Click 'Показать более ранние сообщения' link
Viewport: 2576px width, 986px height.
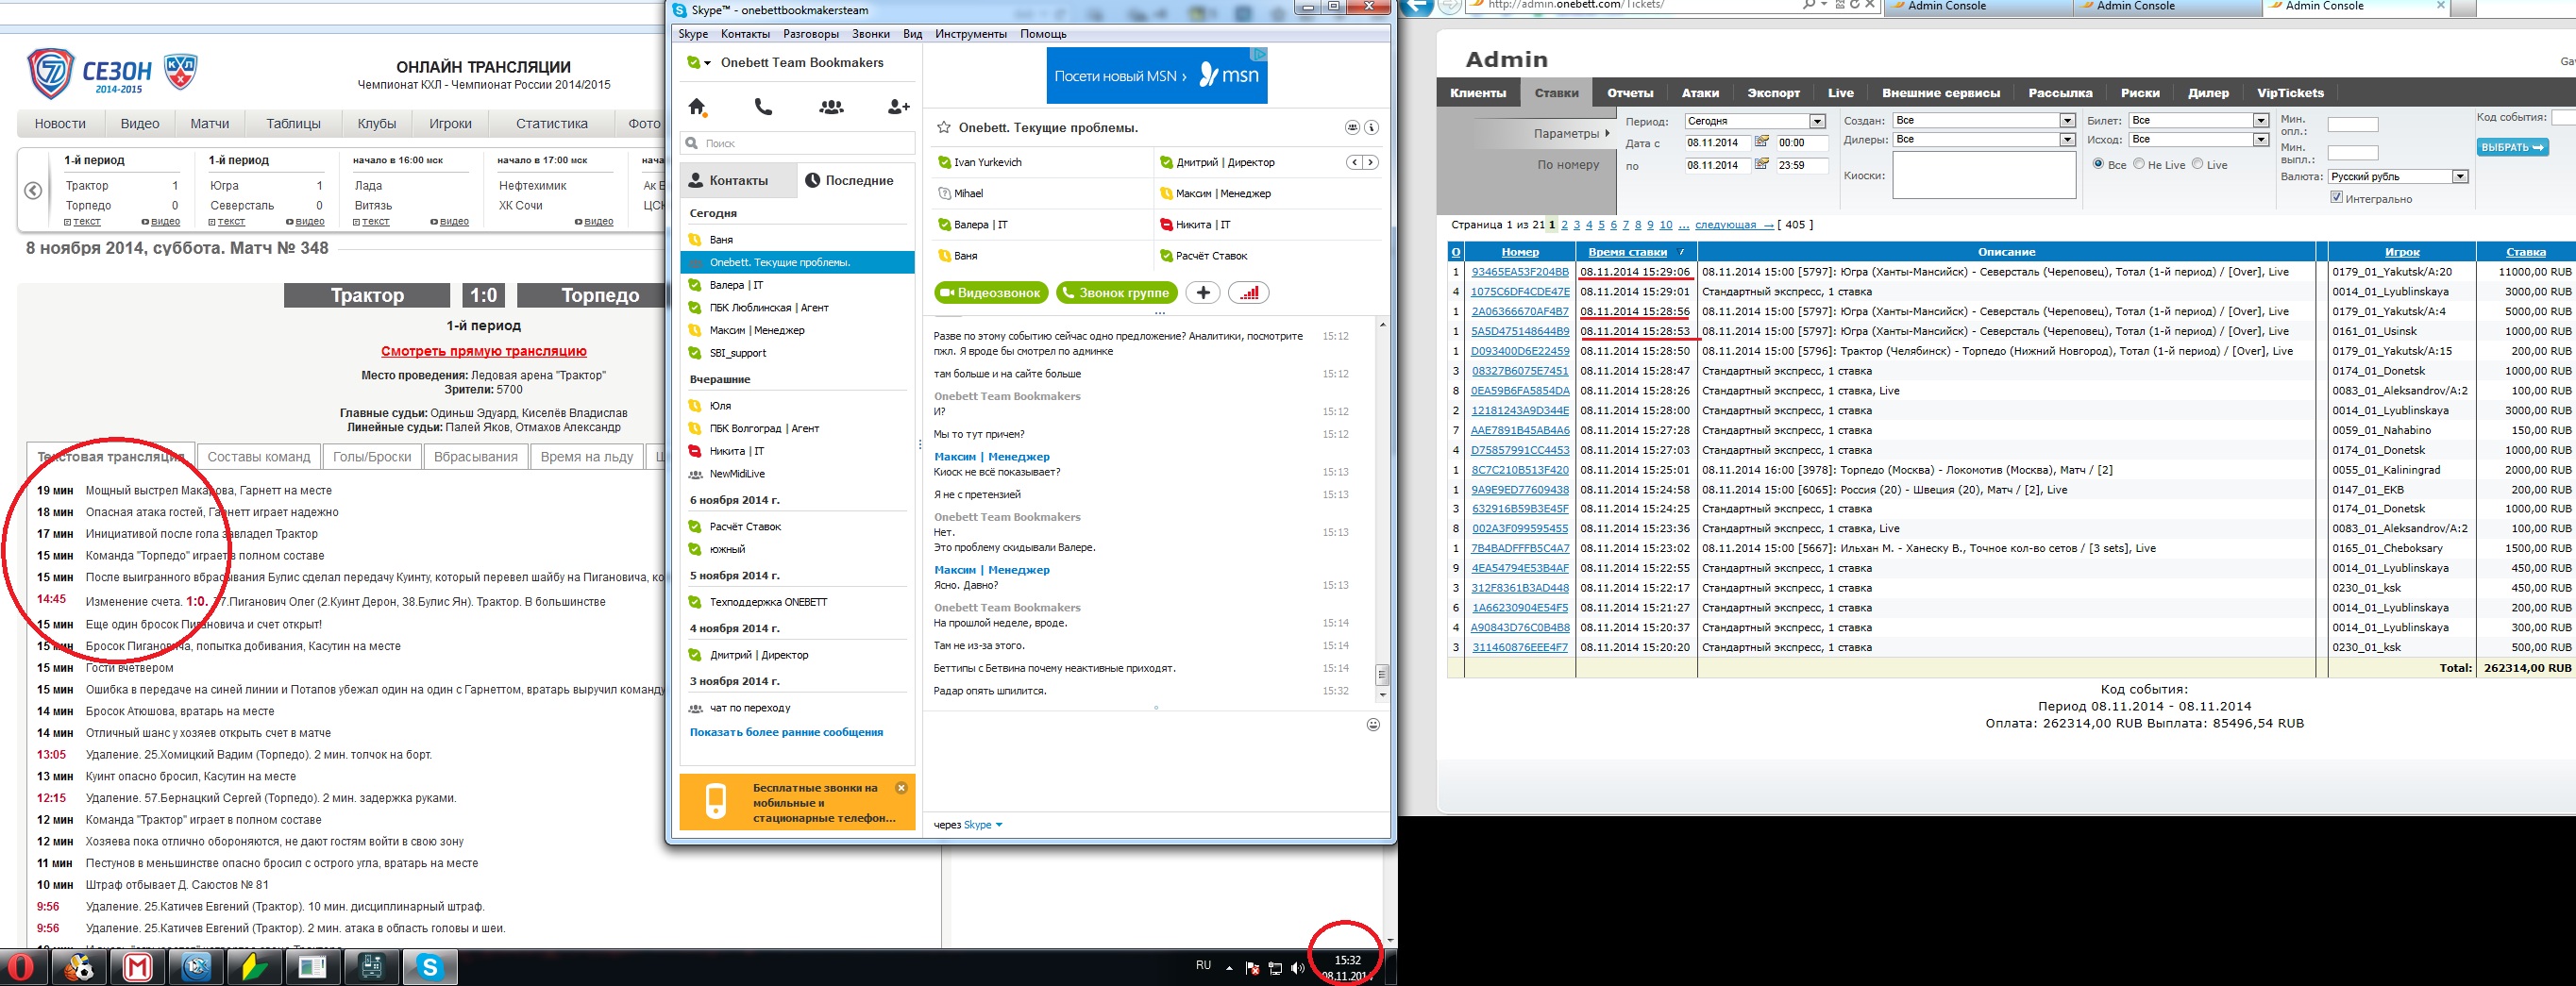pyautogui.click(x=786, y=732)
